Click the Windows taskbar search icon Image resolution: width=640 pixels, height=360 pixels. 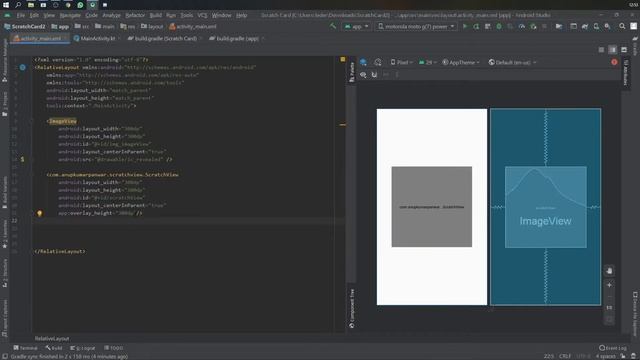(x=18, y=4)
